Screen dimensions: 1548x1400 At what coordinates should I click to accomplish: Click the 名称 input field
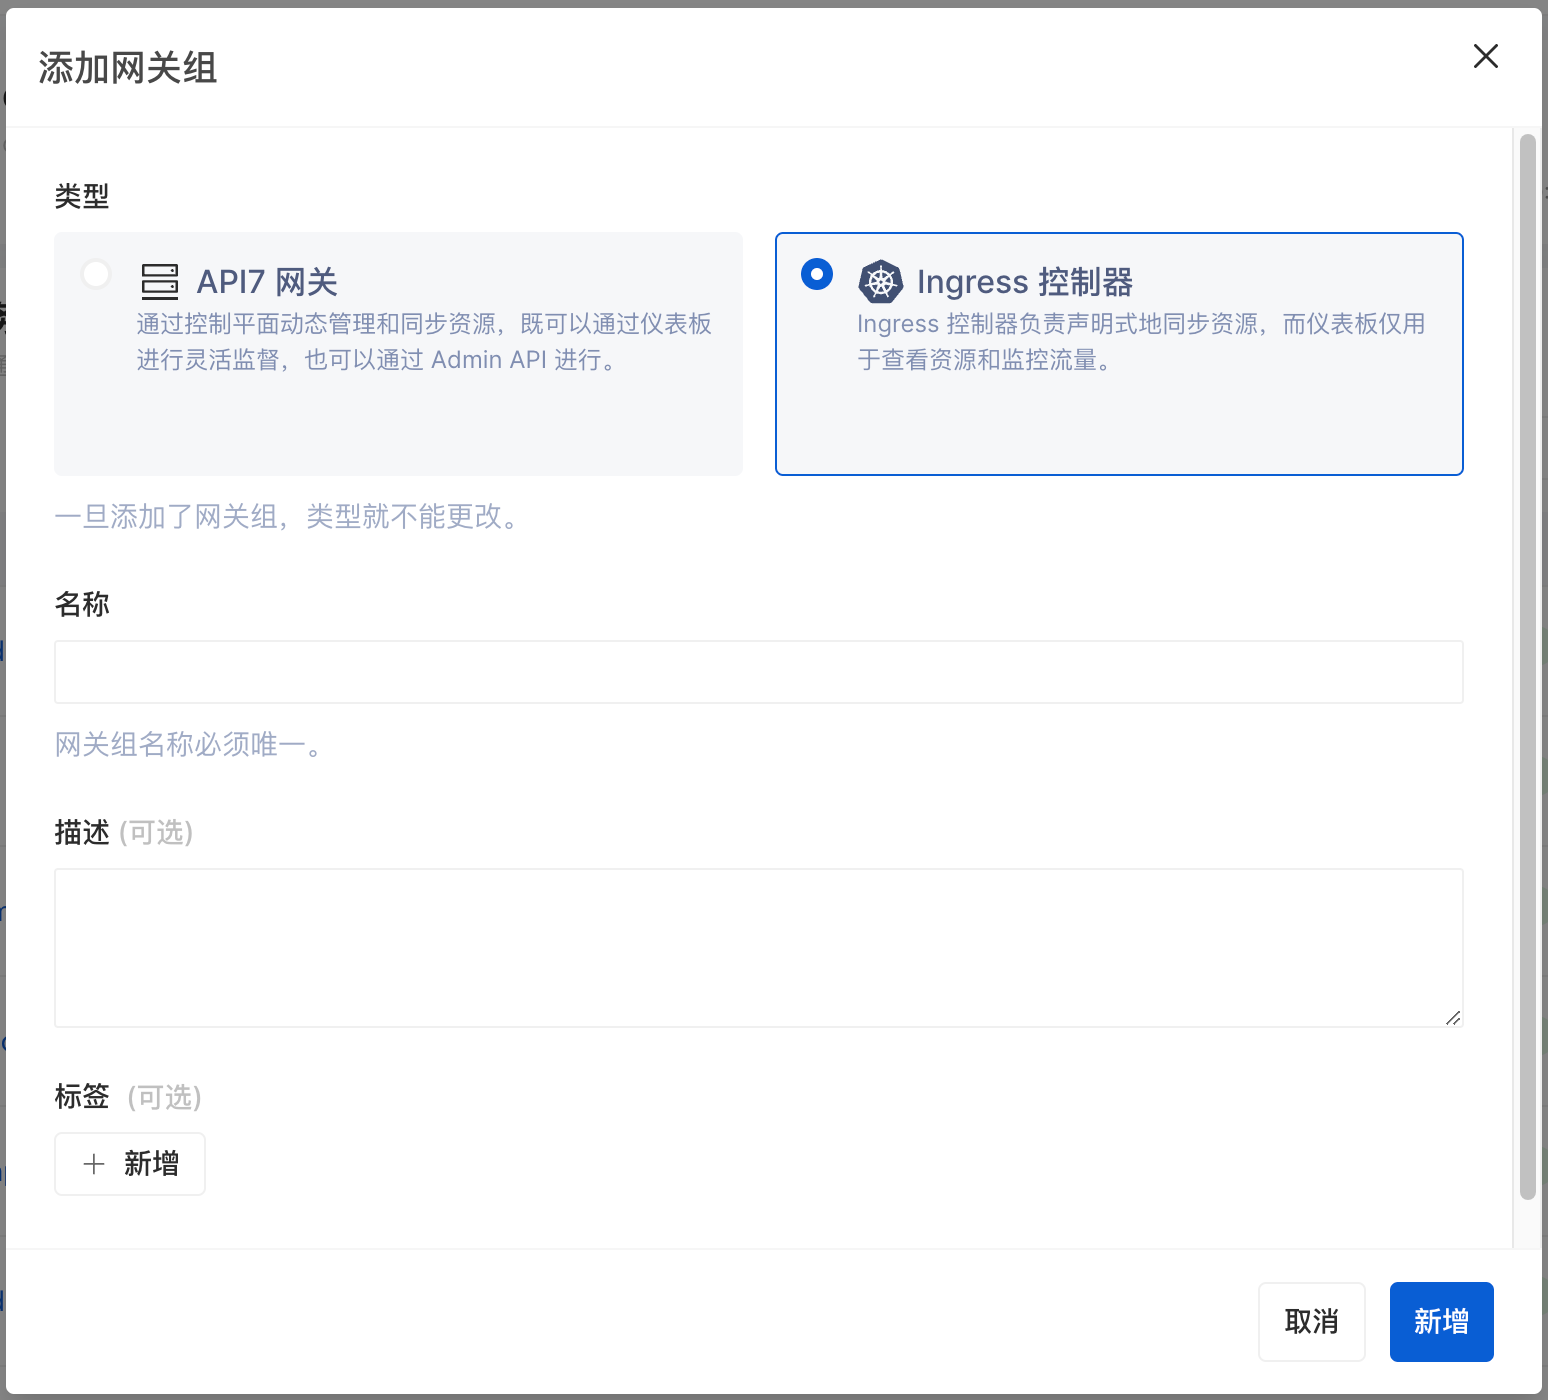pyautogui.click(x=758, y=671)
